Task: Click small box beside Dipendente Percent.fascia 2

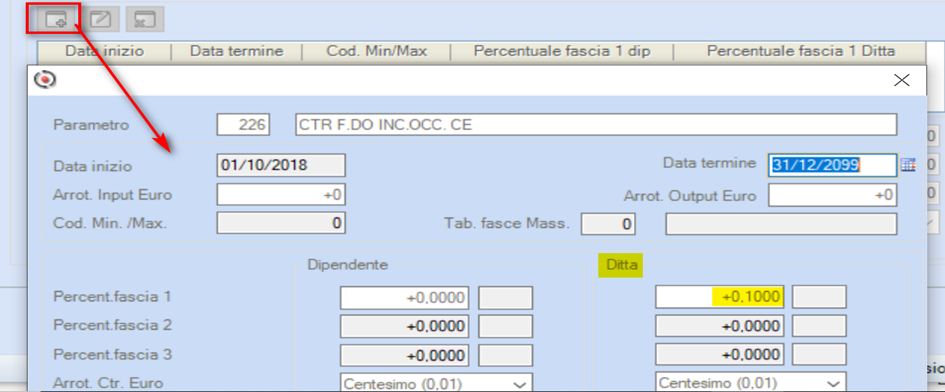Action: (505, 326)
